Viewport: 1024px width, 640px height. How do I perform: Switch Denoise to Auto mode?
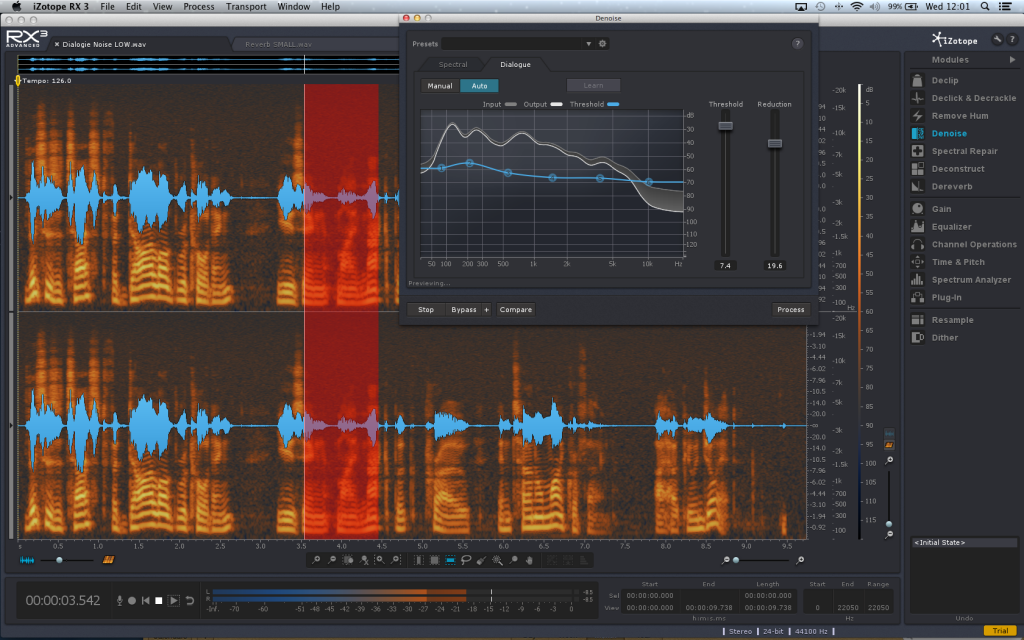click(479, 86)
